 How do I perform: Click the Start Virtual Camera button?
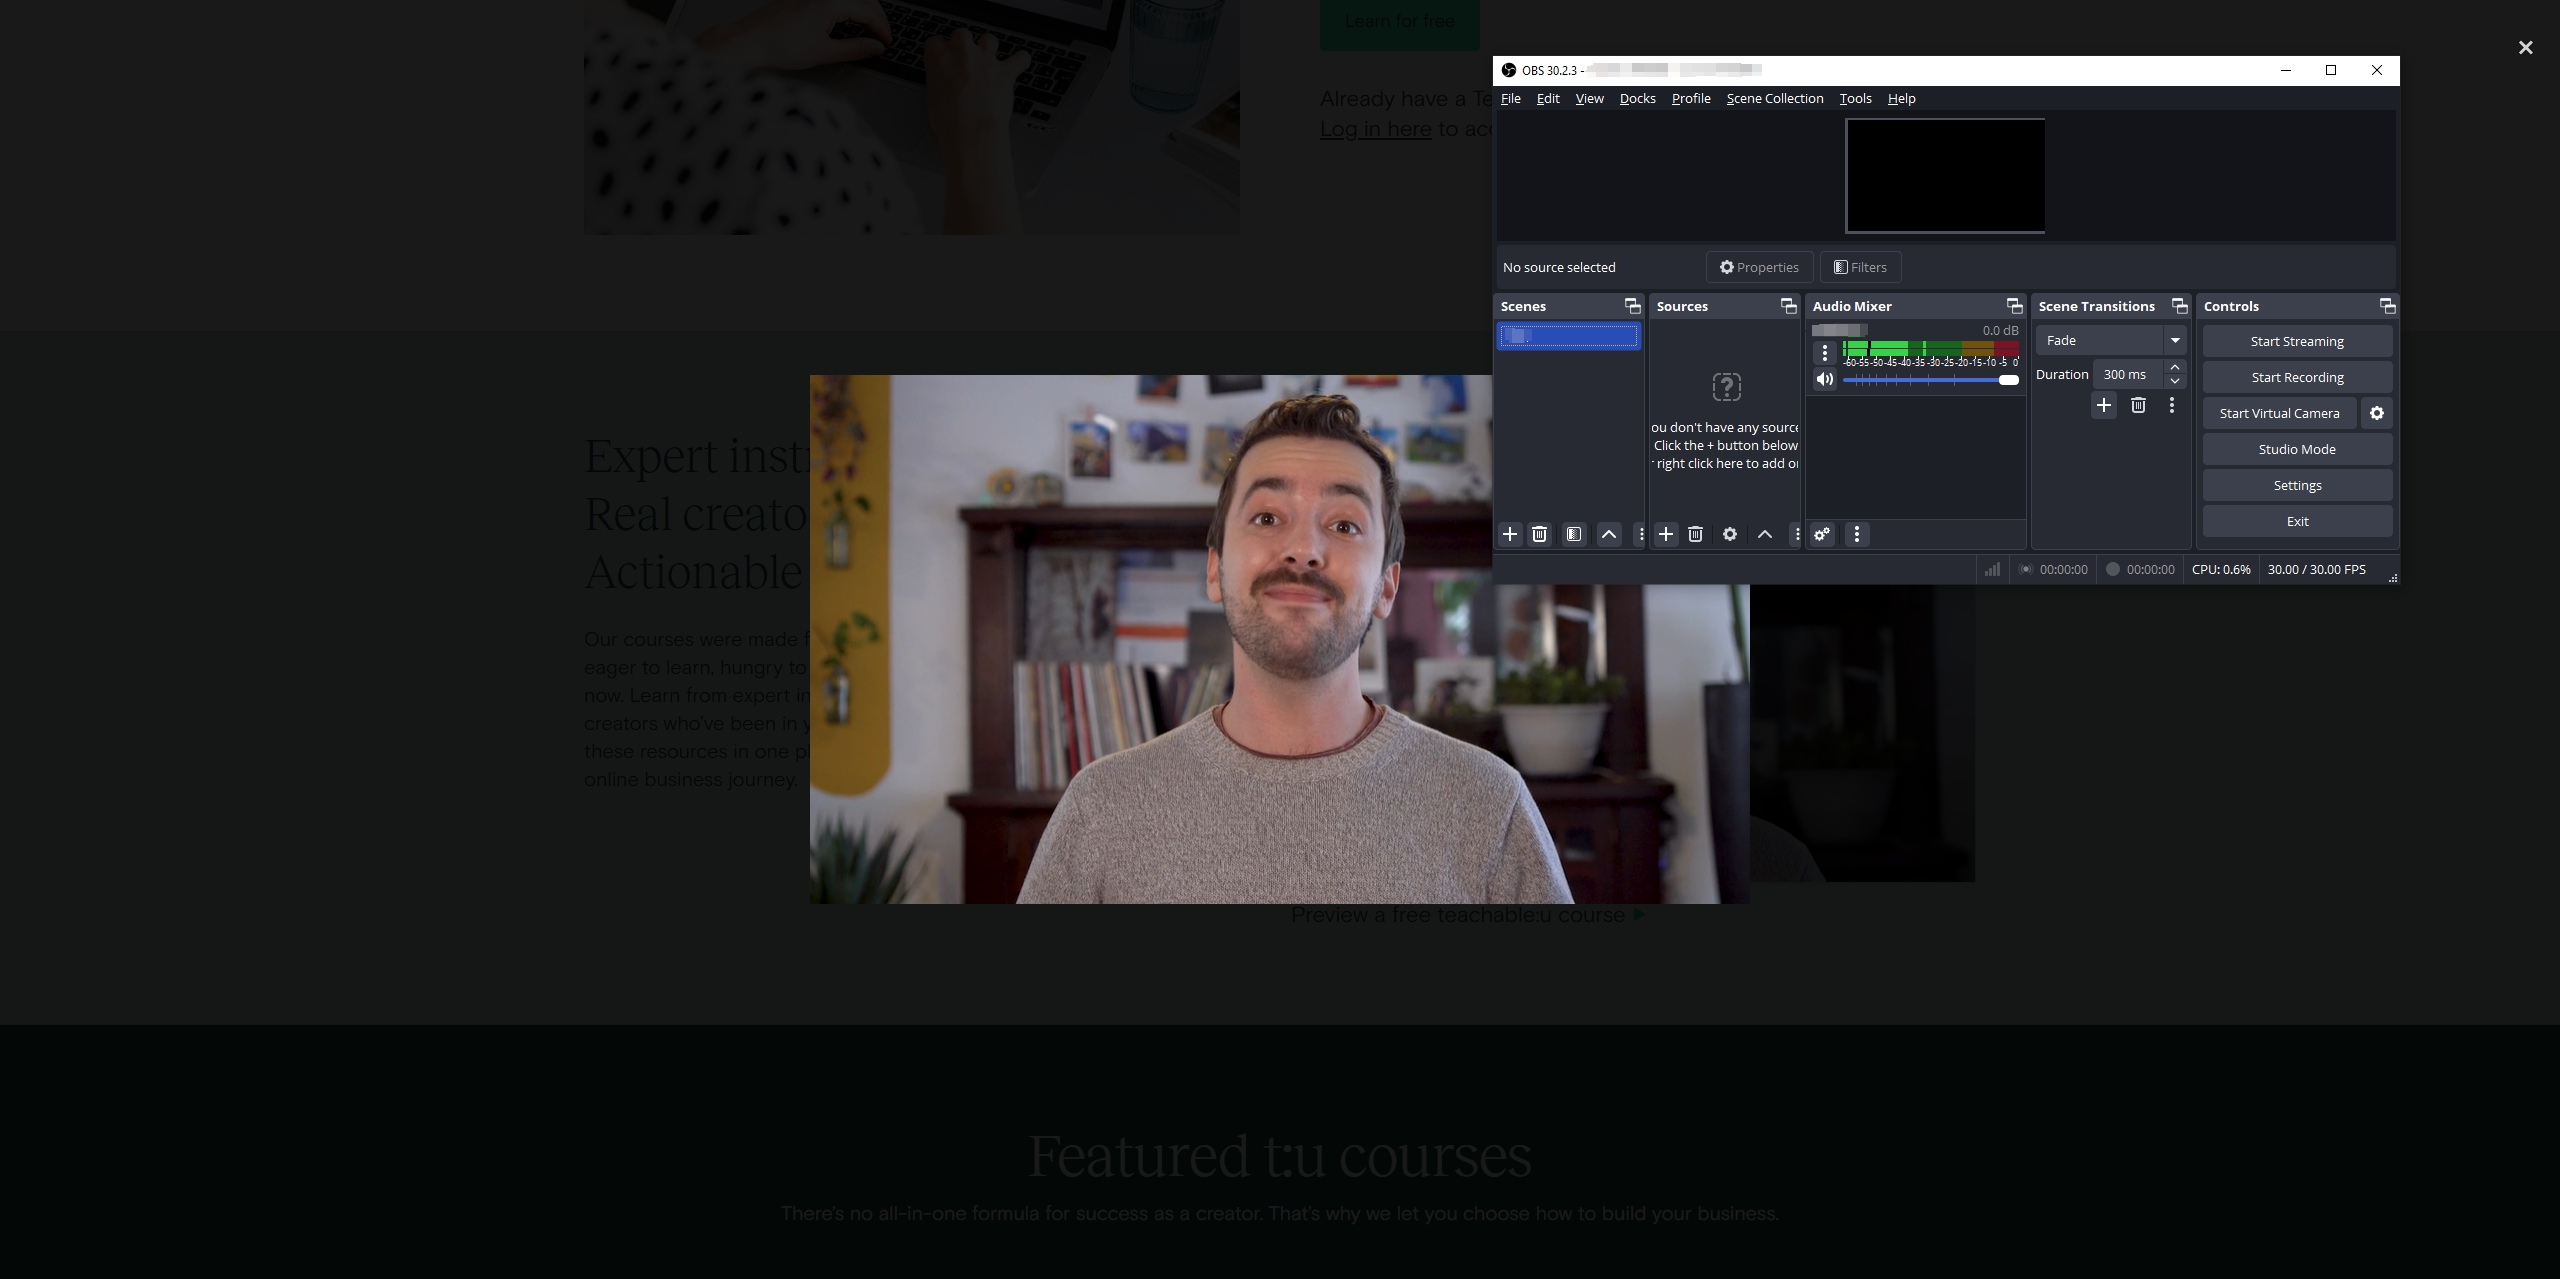(x=2279, y=412)
